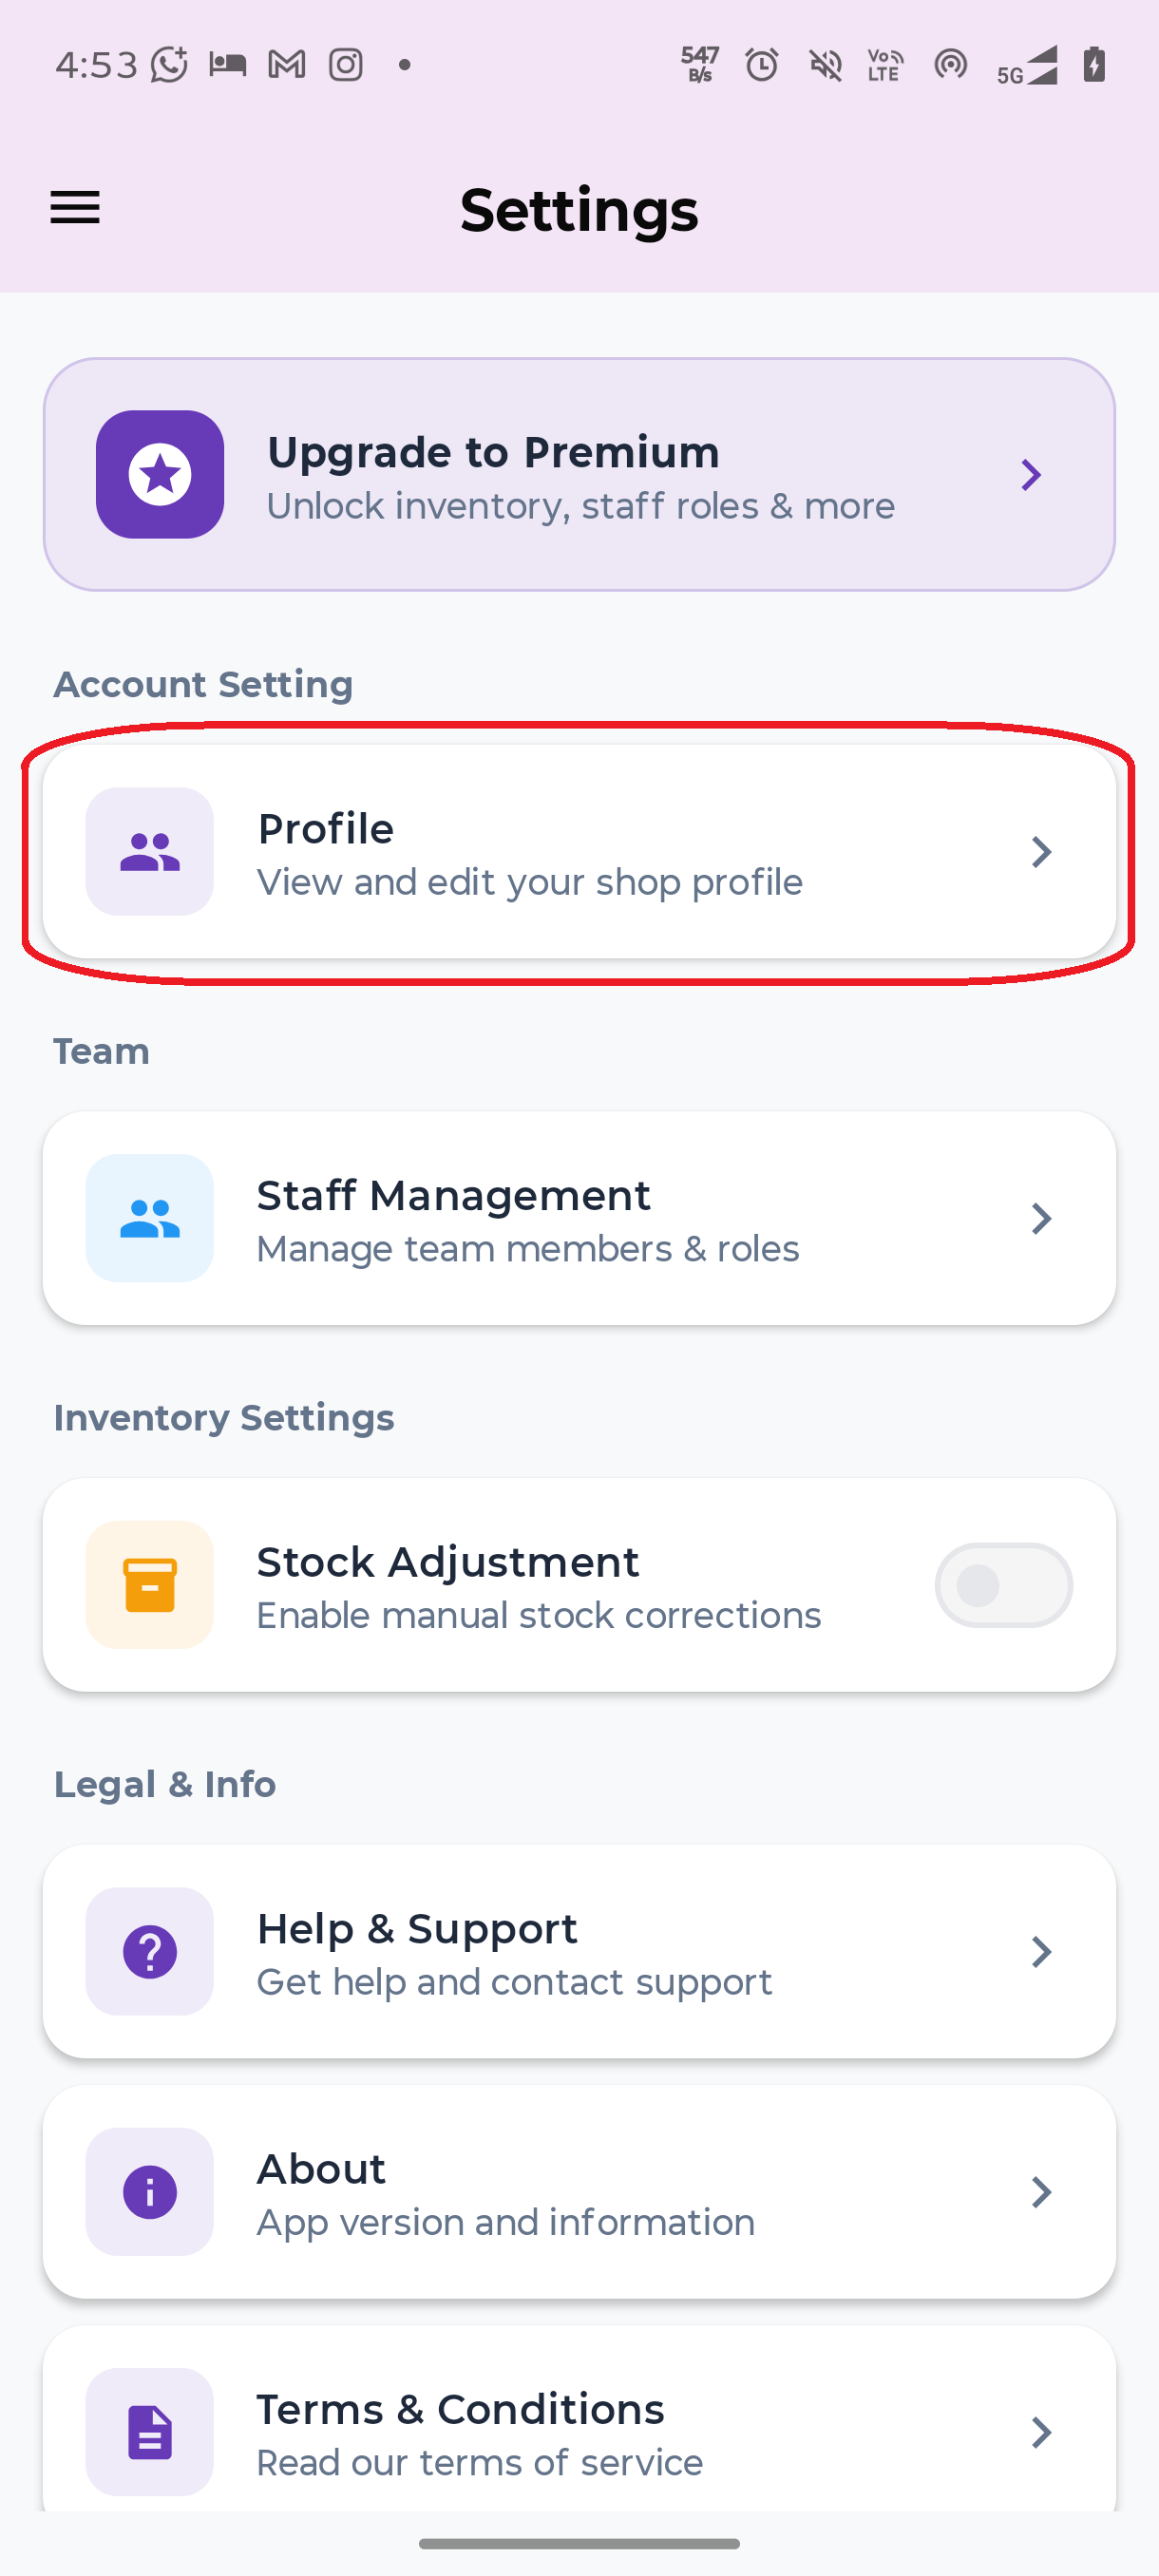Open the About page

click(x=579, y=2192)
